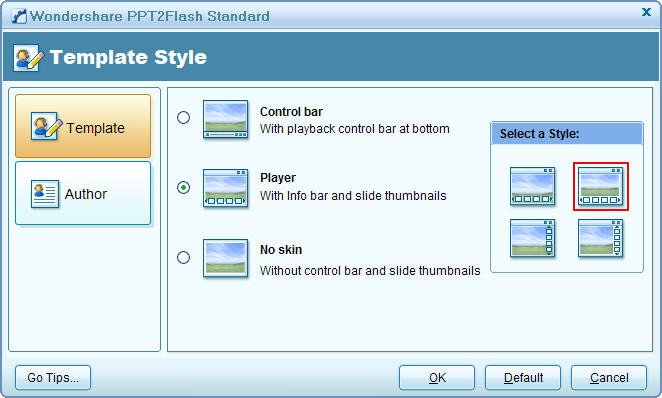This screenshot has height=398, width=662.
Task: Click the Wondershare title bar app icon
Action: 19,16
